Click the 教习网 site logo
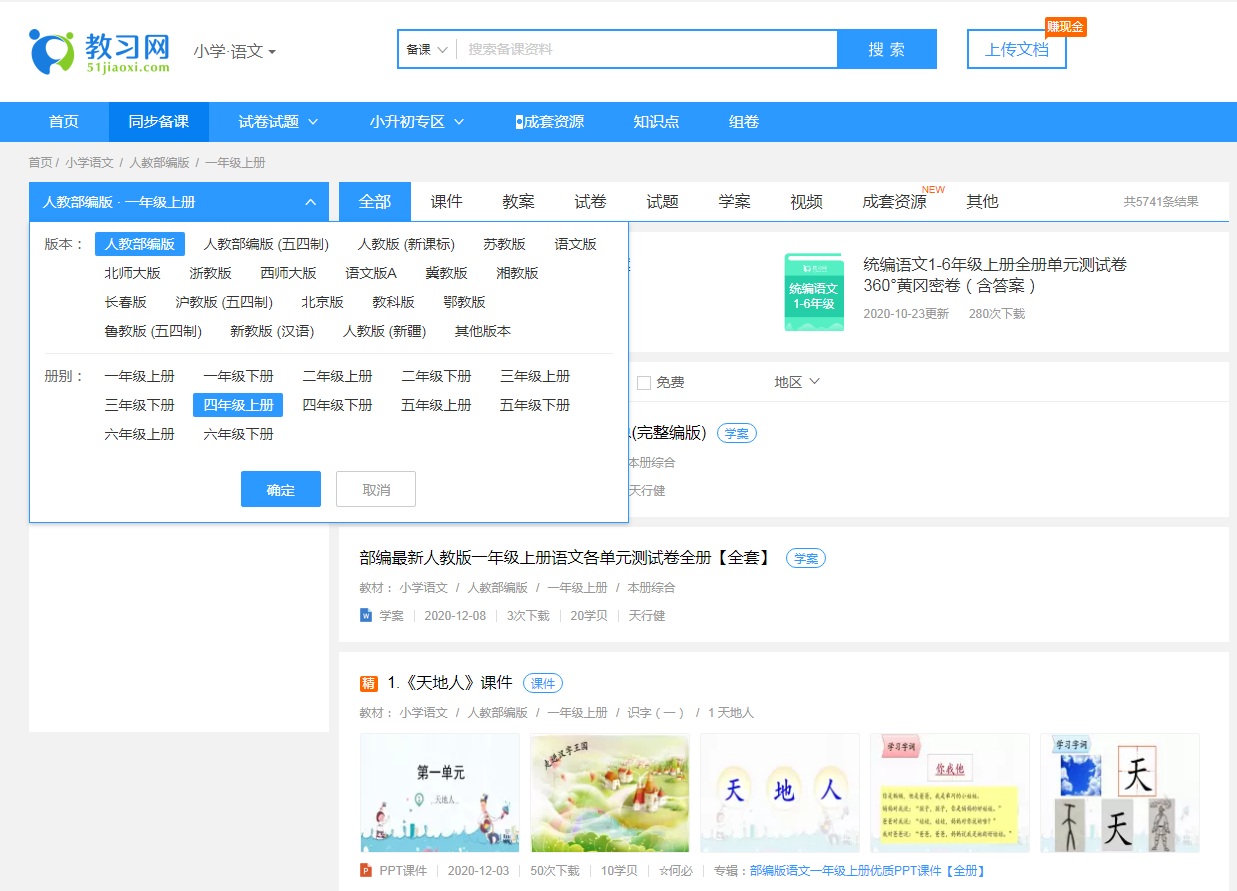Image resolution: width=1237 pixels, height=891 pixels. (x=95, y=48)
